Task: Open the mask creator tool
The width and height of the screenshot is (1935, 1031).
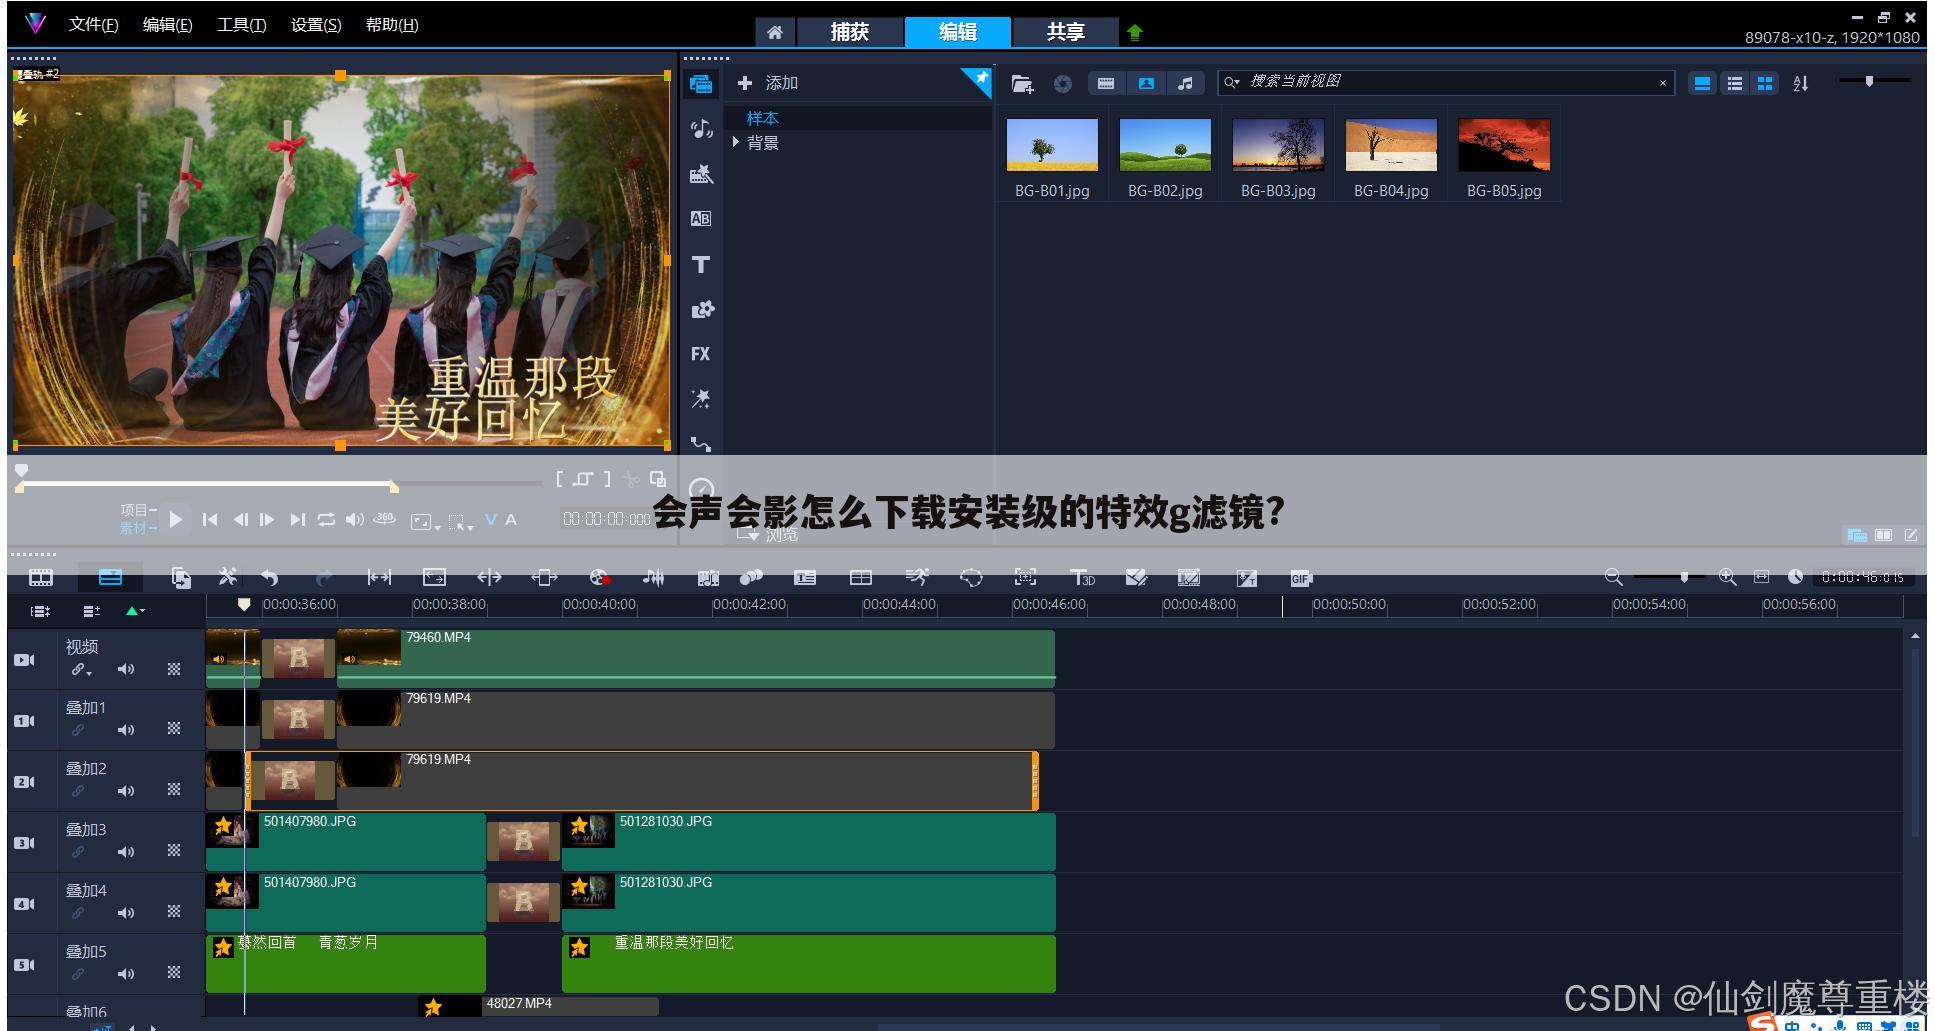Action: point(971,578)
